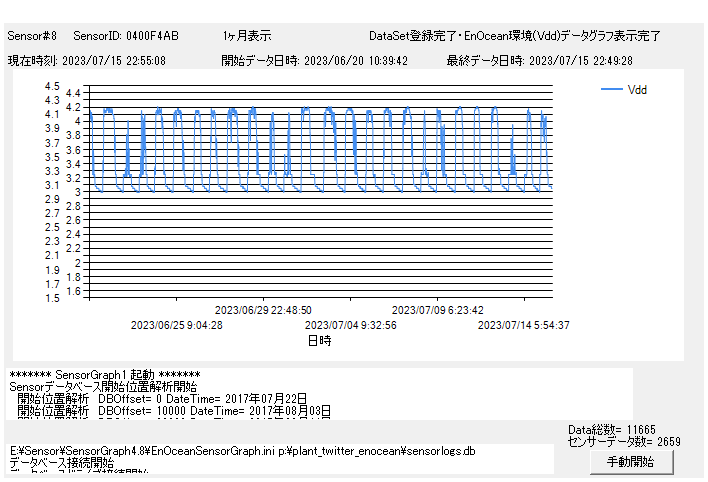Viewport: 708px width, 482px height.
Task: Click the EnOceanSensorGraph.ini path log box
Action: [x=280, y=458]
